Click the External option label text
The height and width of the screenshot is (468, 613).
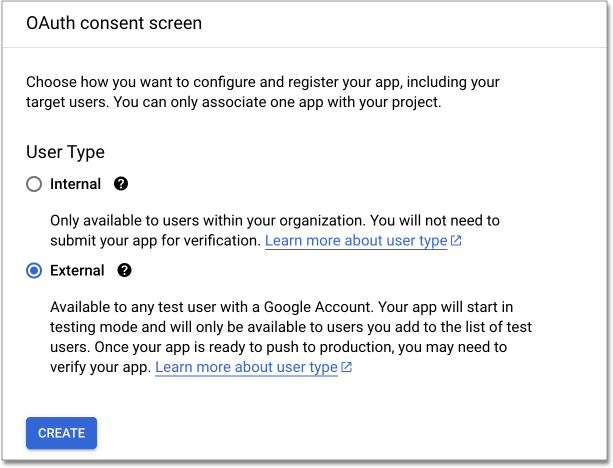click(77, 270)
